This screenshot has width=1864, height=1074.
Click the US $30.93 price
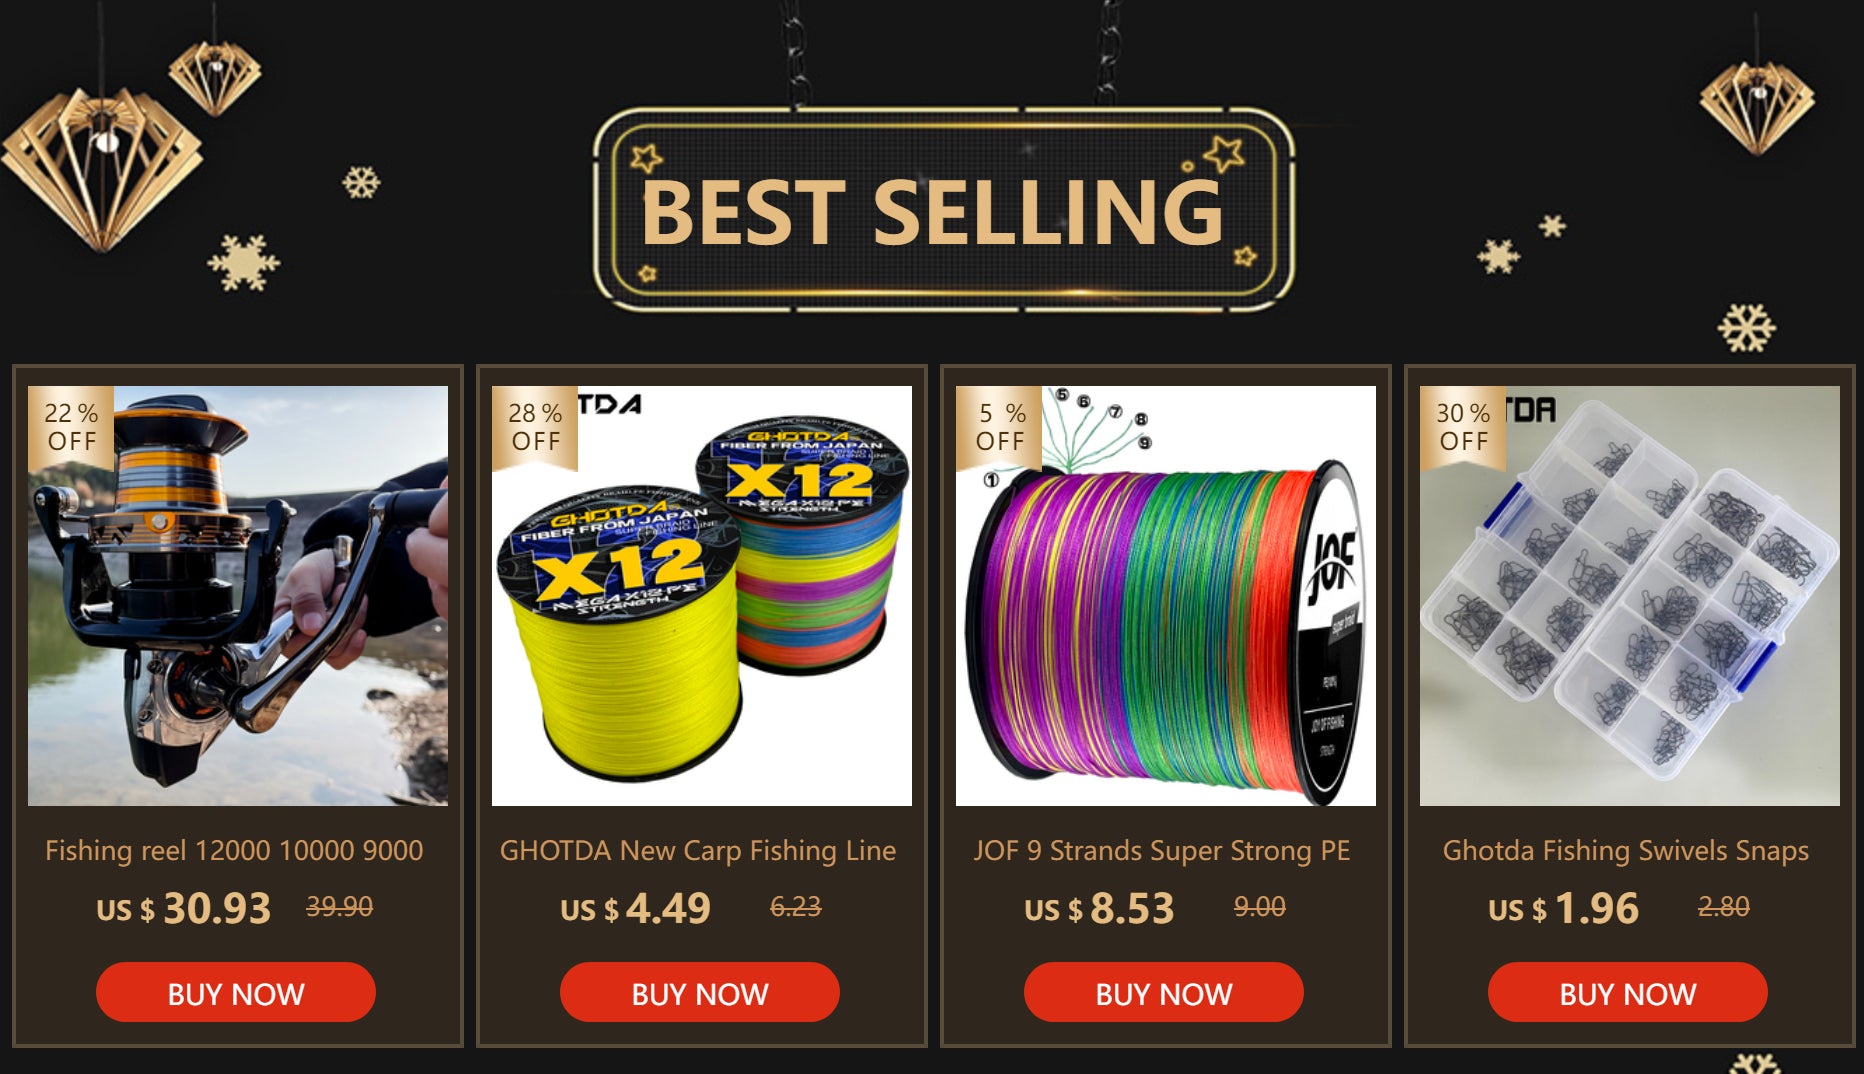click(x=184, y=908)
